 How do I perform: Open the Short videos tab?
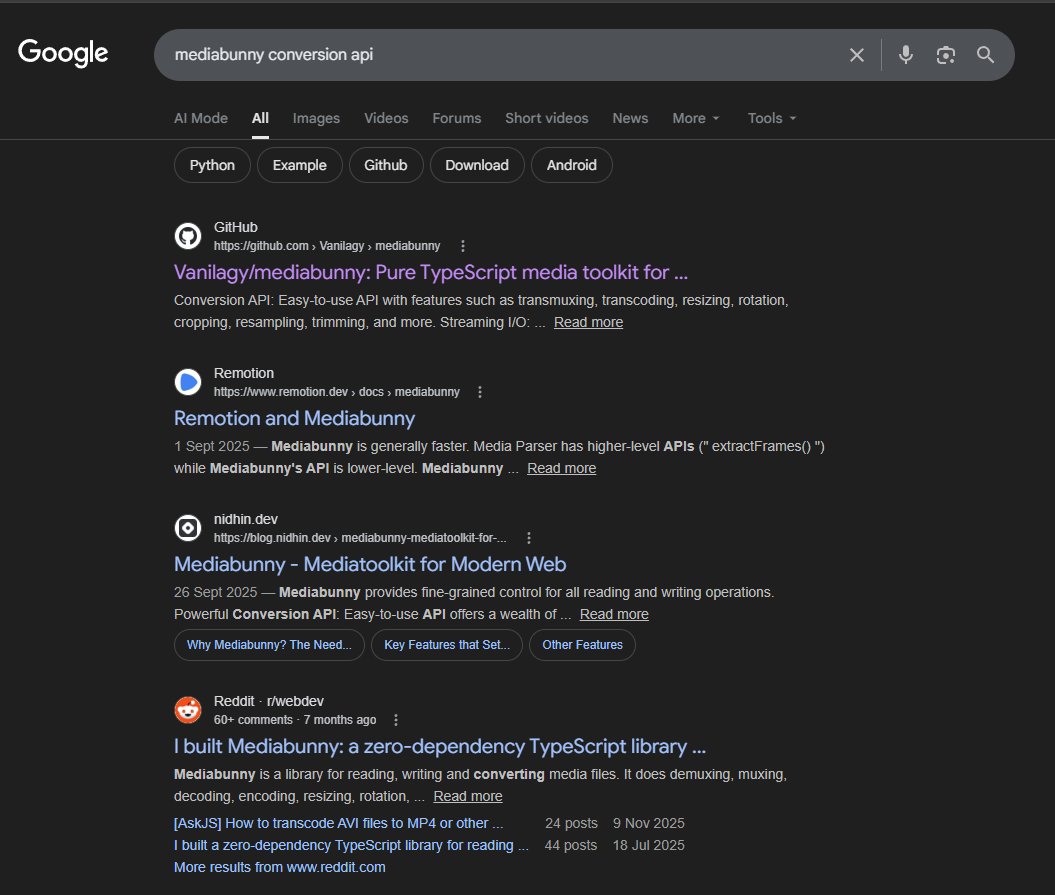click(x=547, y=118)
